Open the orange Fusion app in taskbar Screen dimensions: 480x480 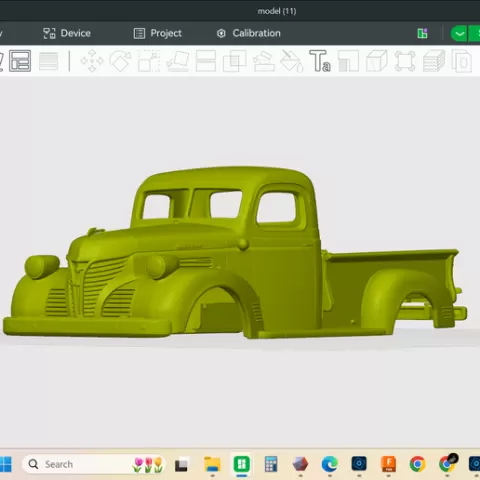point(389,464)
